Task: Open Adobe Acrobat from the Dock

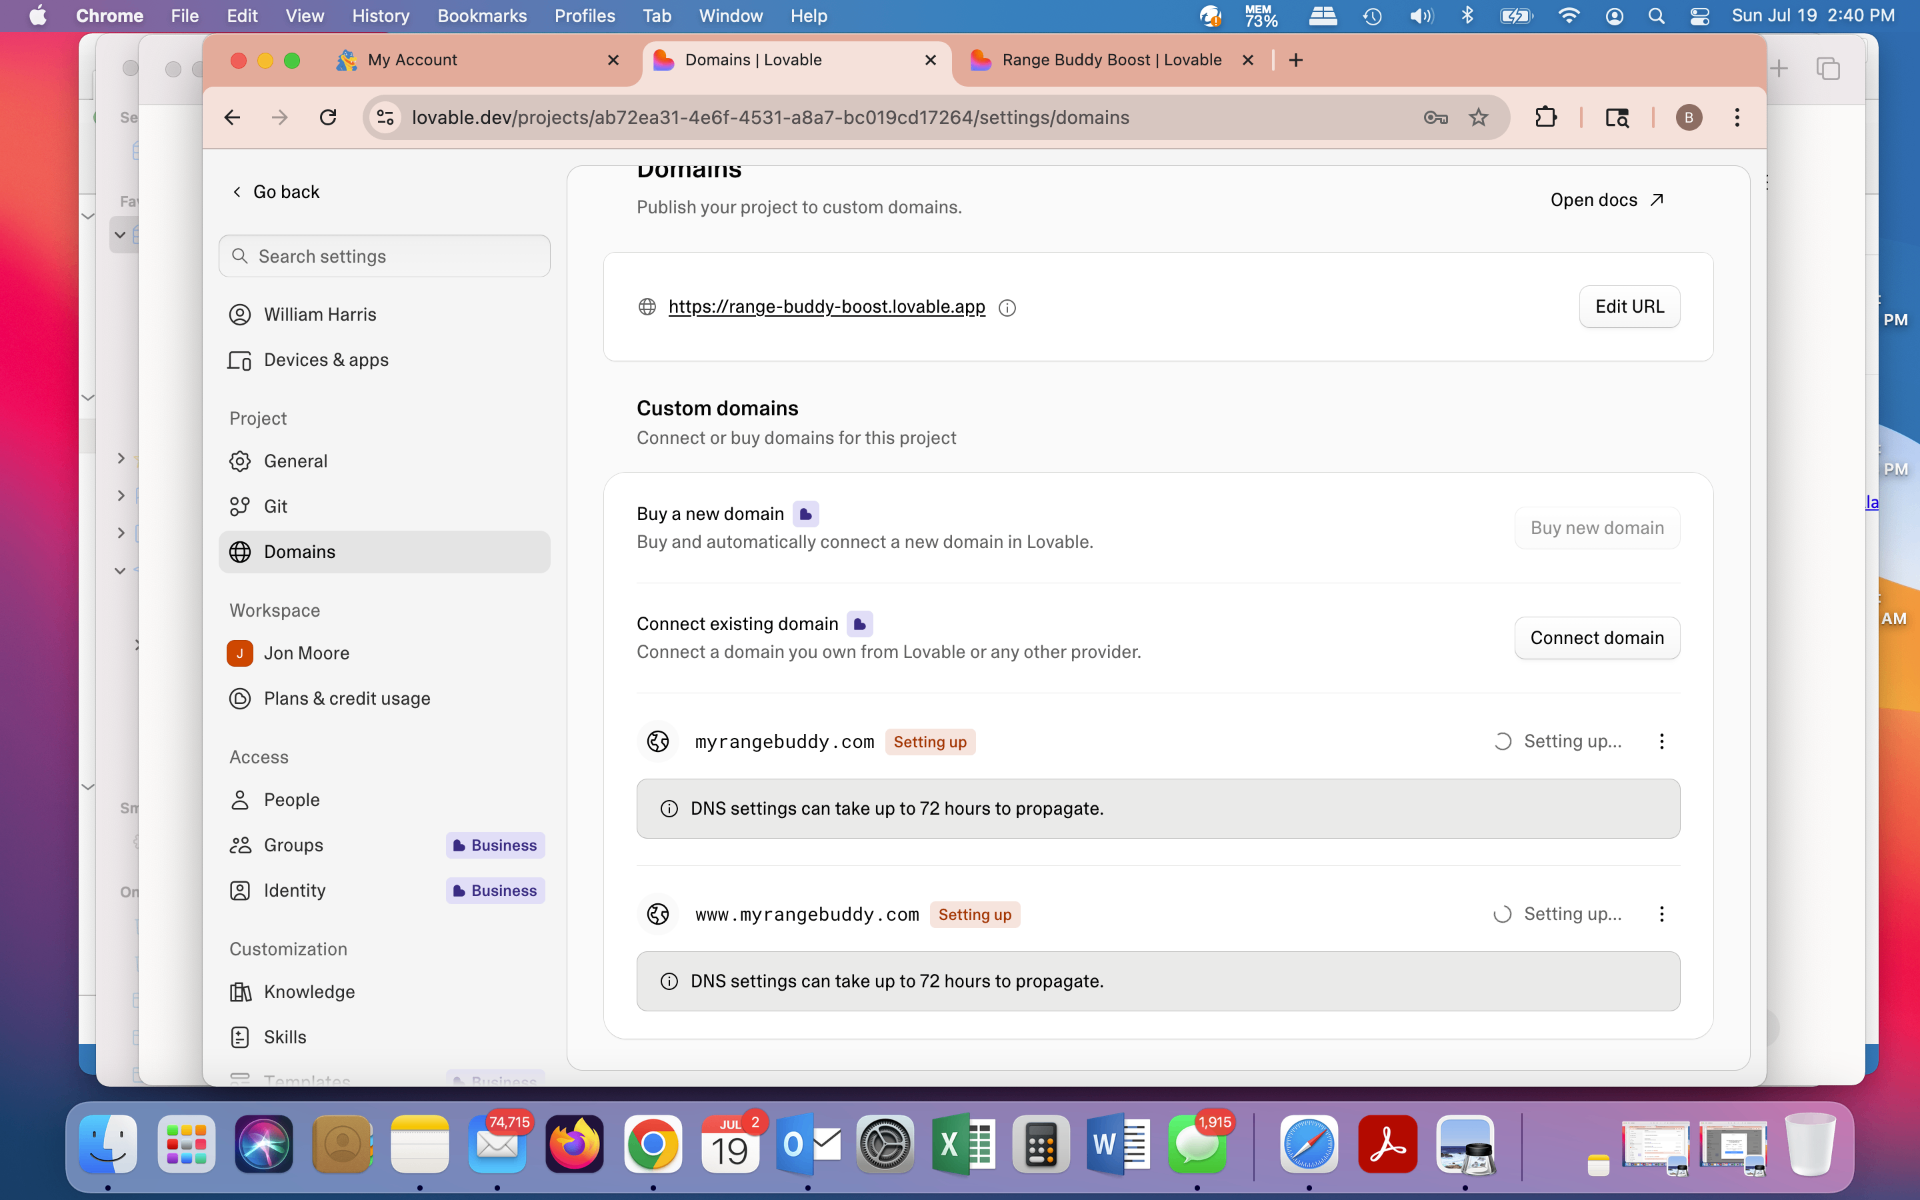Action: click(1387, 1145)
